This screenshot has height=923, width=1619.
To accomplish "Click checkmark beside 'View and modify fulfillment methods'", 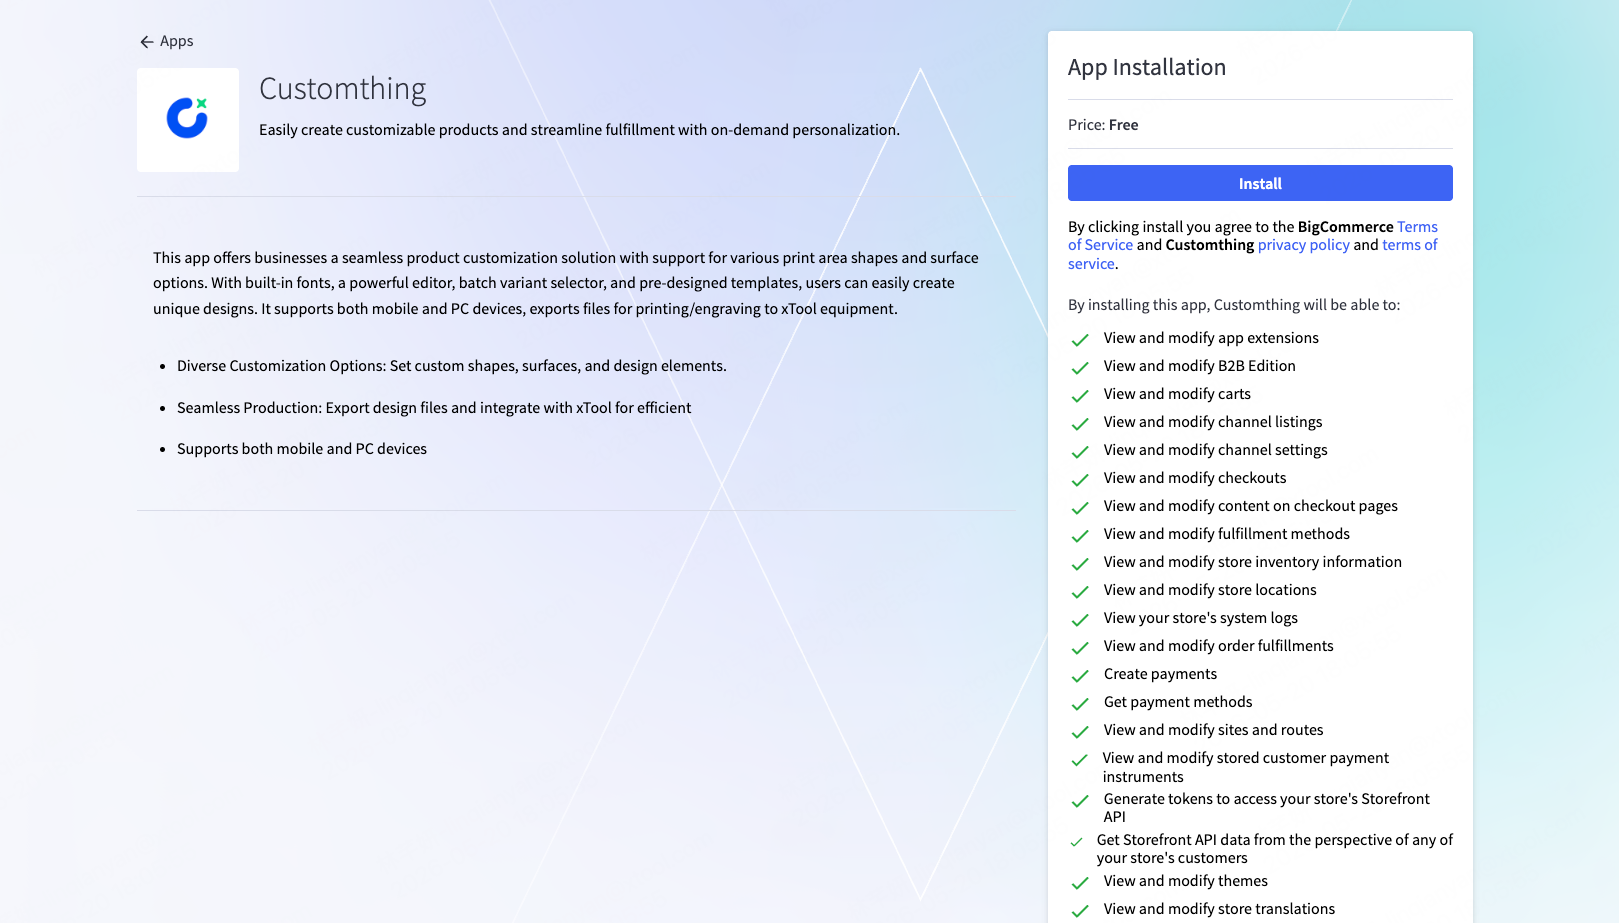I will click(1080, 536).
